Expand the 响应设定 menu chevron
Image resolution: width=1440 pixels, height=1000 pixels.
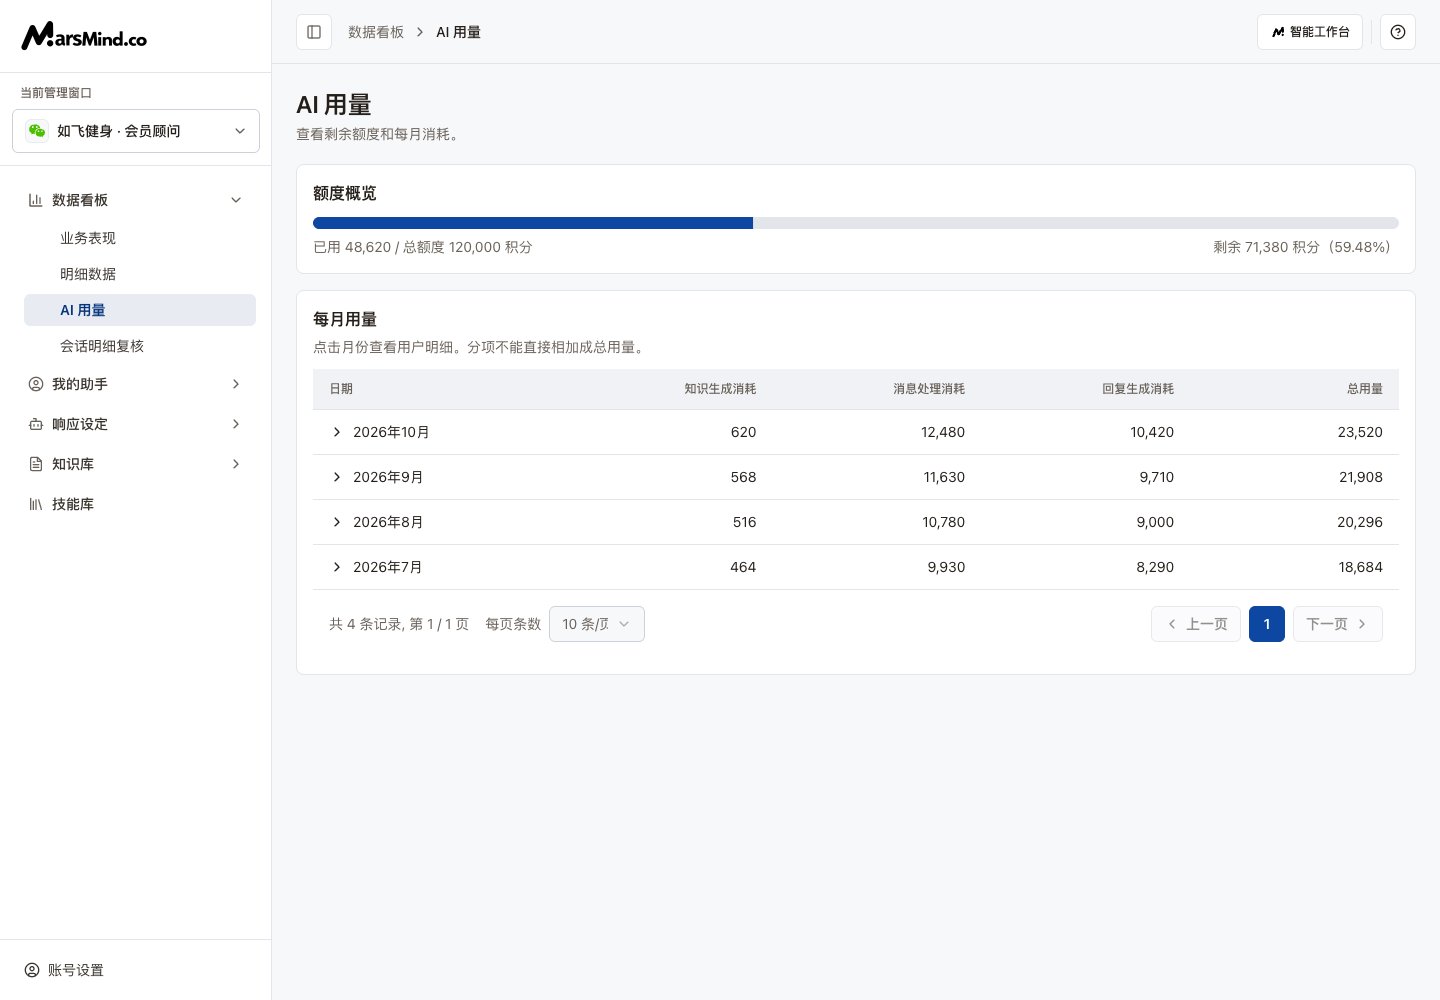(236, 424)
